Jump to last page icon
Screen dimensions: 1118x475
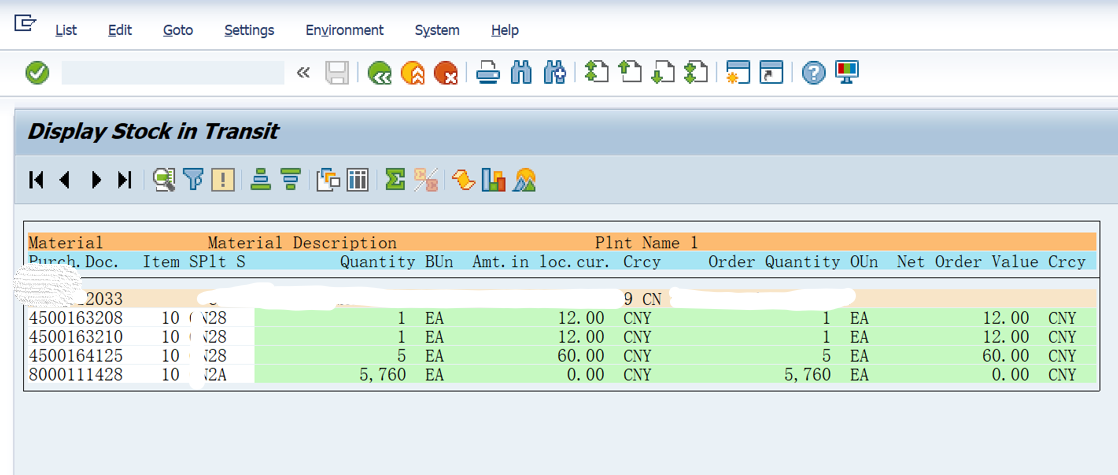tap(696, 73)
